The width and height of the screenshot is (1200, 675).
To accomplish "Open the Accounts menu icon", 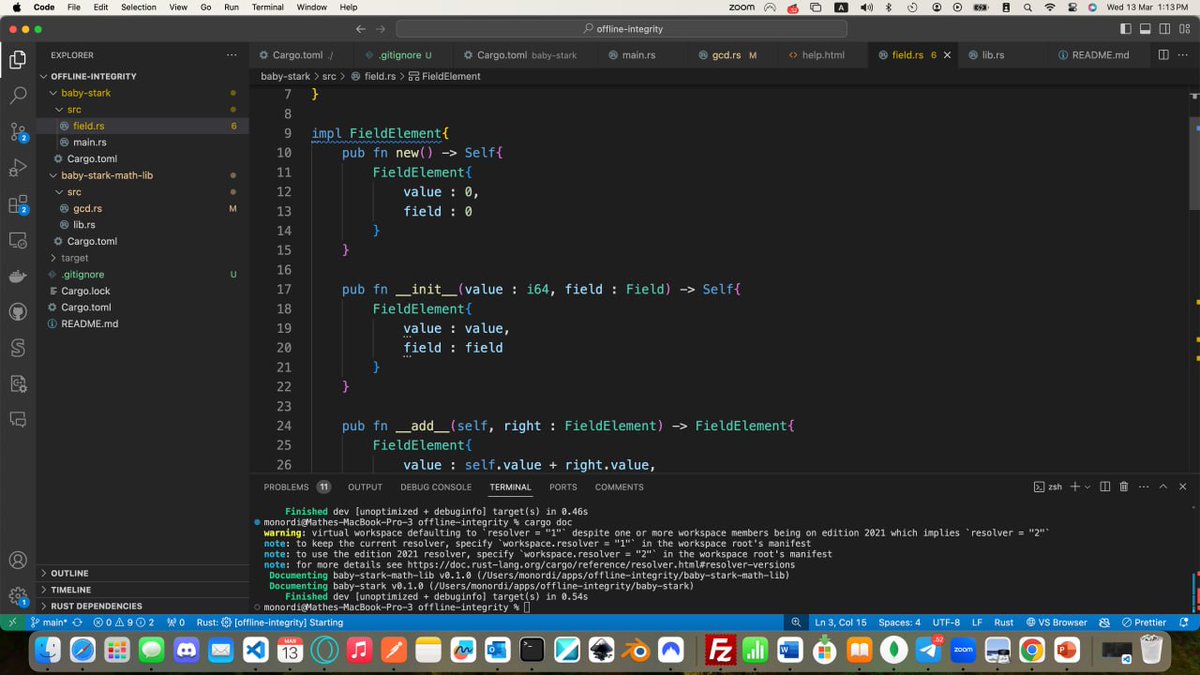I will (x=18, y=560).
